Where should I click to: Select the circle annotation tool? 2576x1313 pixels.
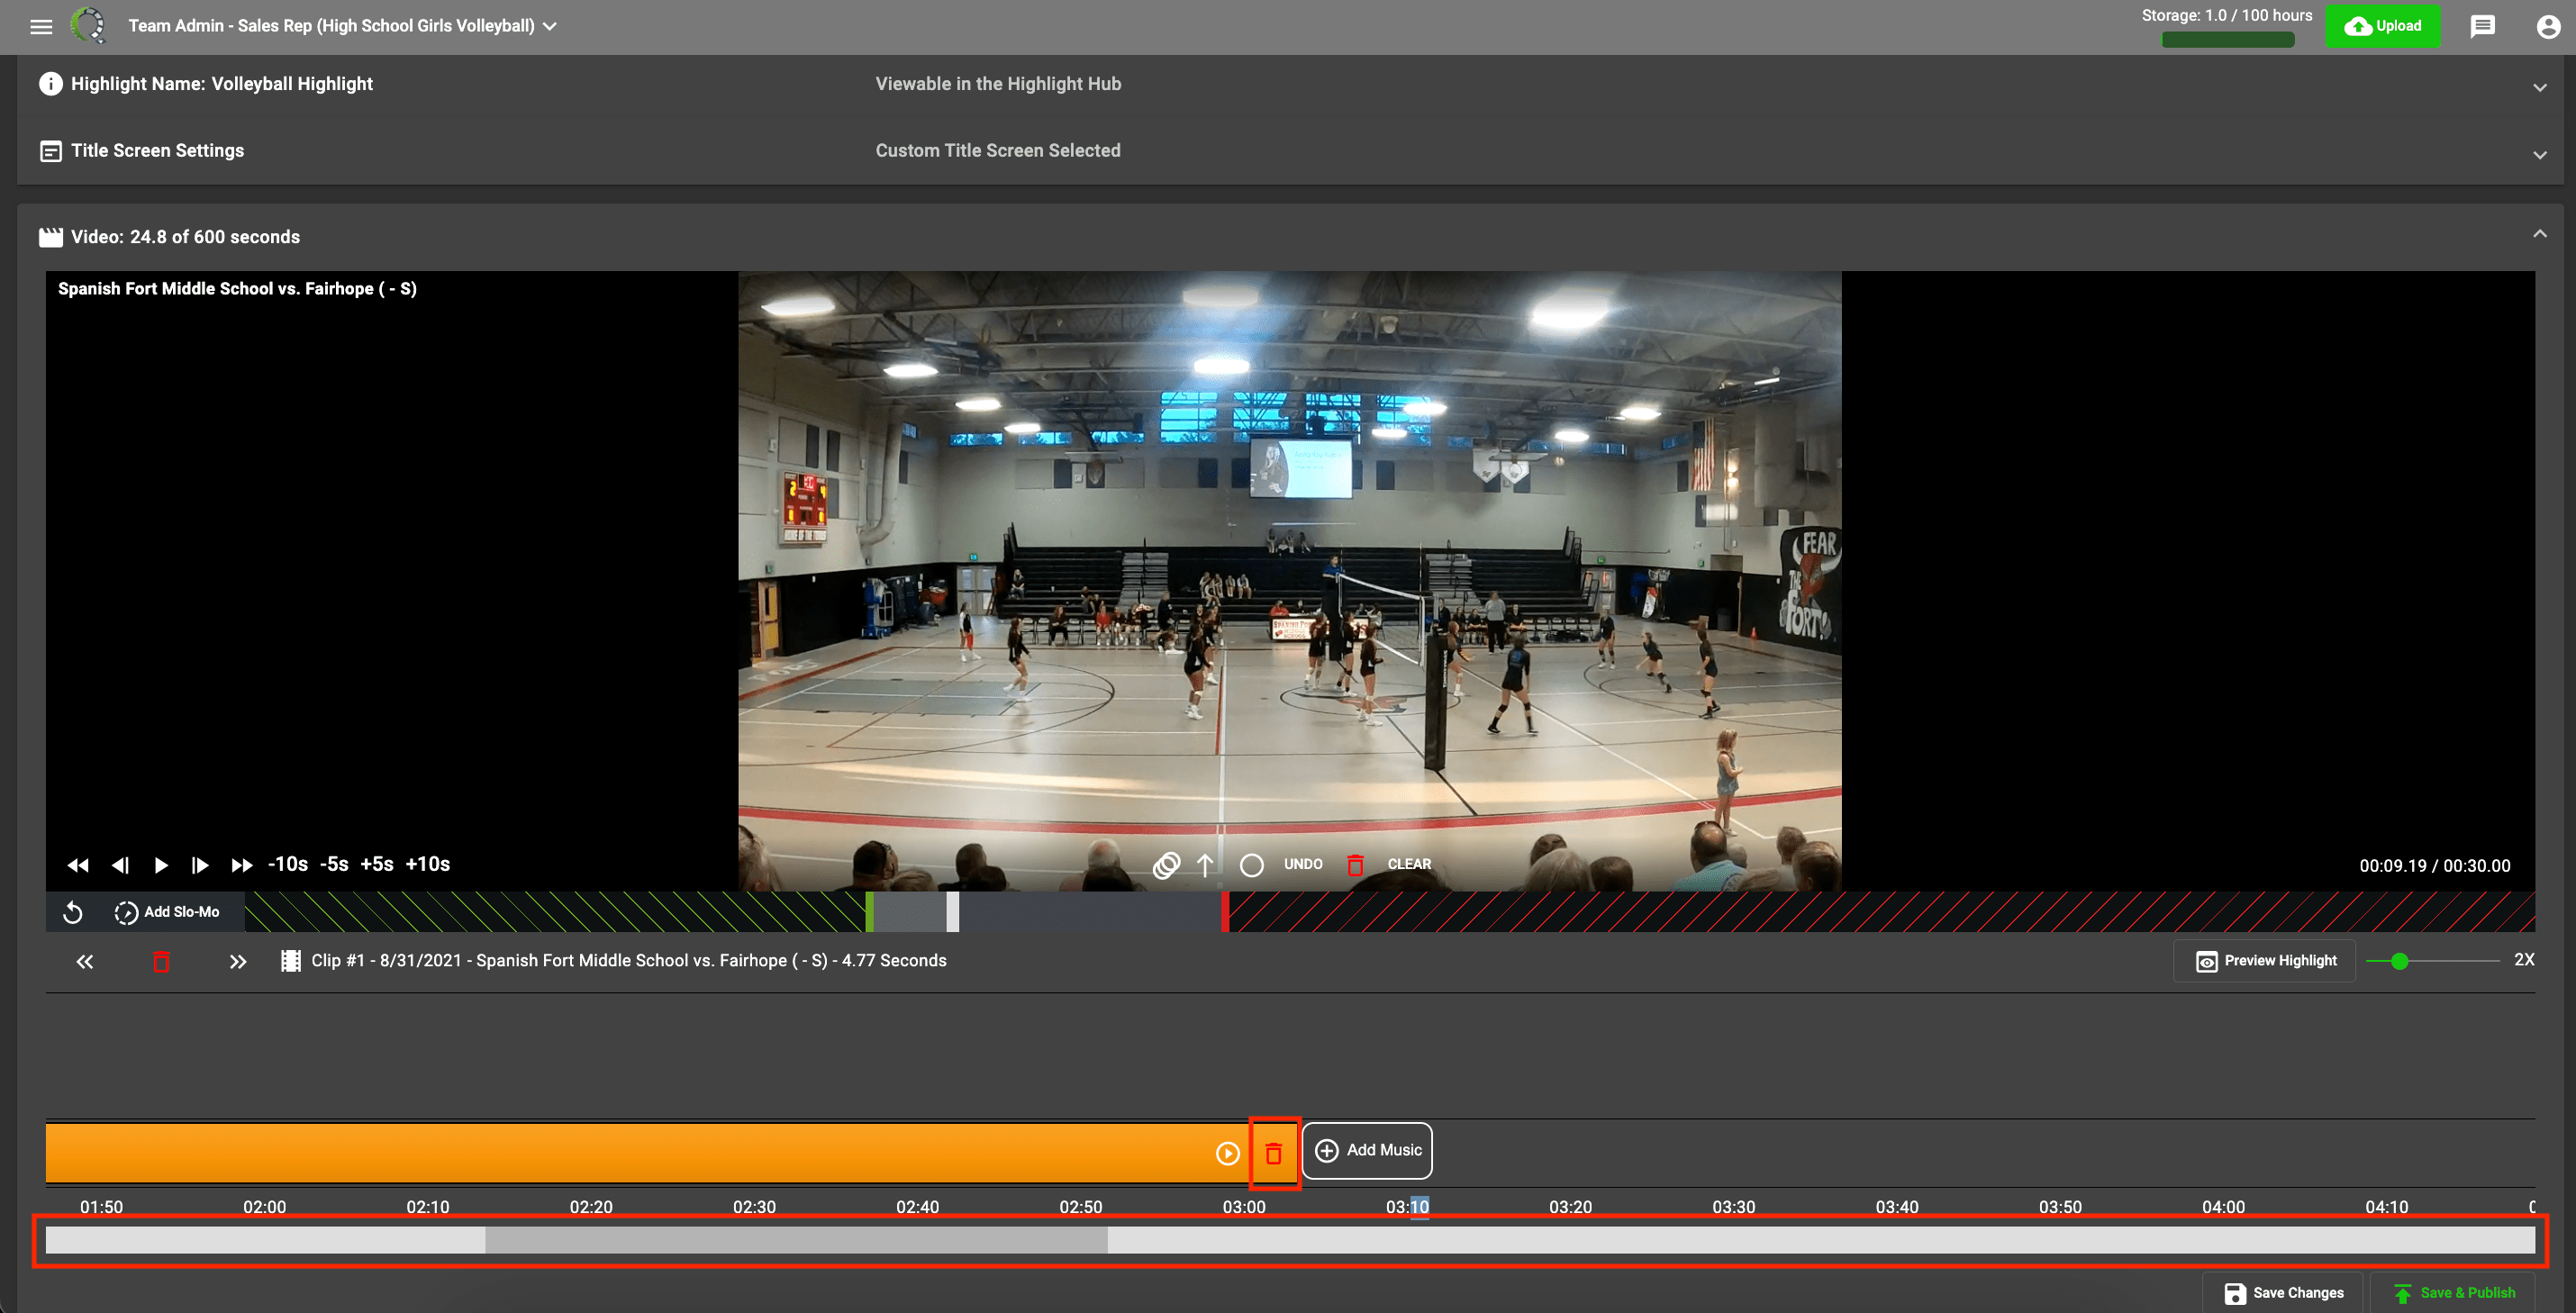(1251, 864)
